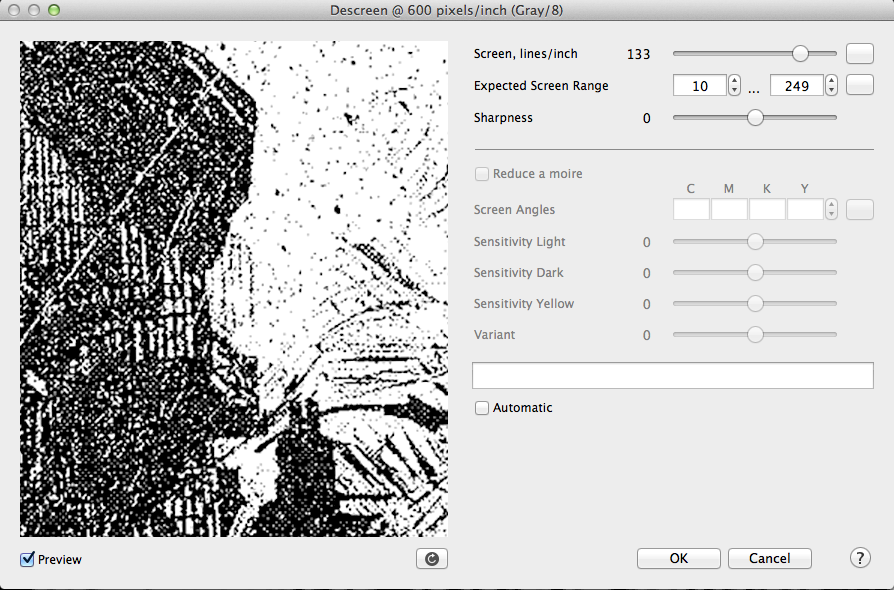Click the Variant slider handle
Viewport: 894px width, 590px height.
click(755, 335)
